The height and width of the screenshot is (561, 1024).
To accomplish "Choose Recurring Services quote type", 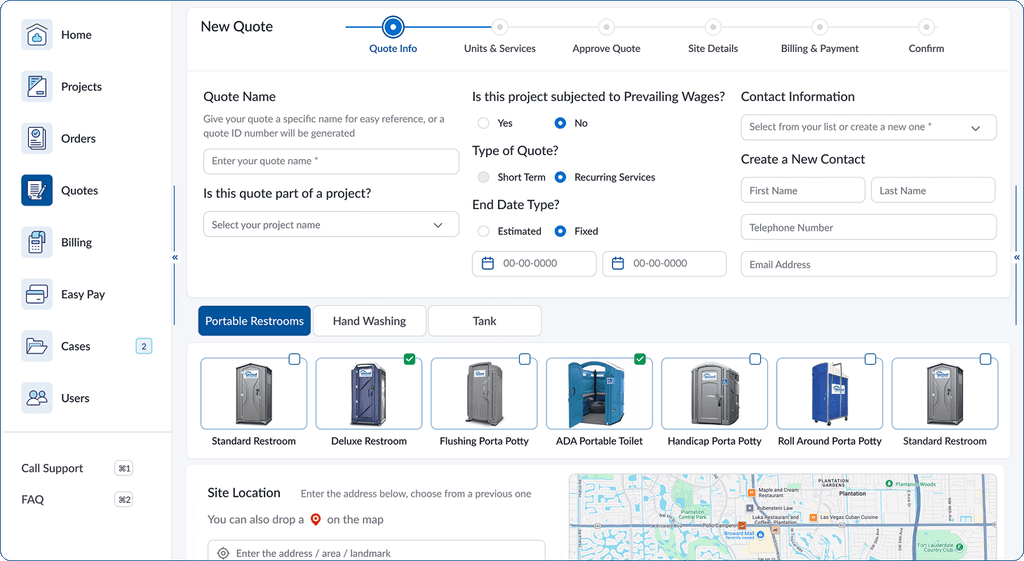I will coord(560,177).
